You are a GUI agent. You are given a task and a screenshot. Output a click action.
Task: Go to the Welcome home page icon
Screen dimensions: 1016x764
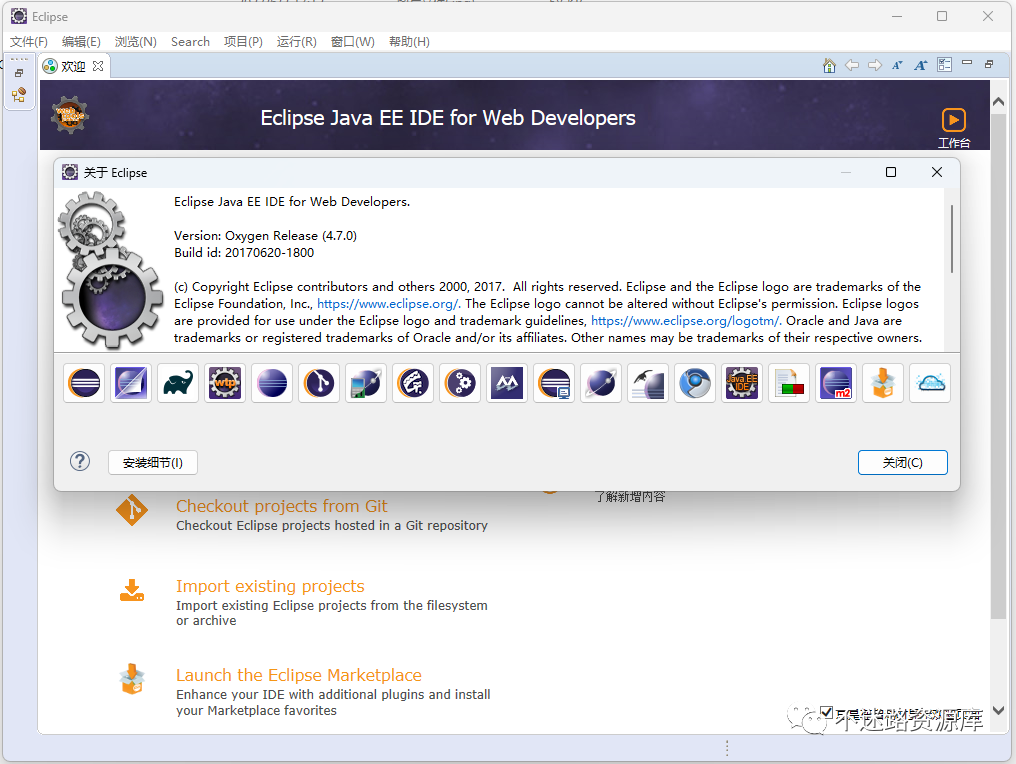pos(829,65)
